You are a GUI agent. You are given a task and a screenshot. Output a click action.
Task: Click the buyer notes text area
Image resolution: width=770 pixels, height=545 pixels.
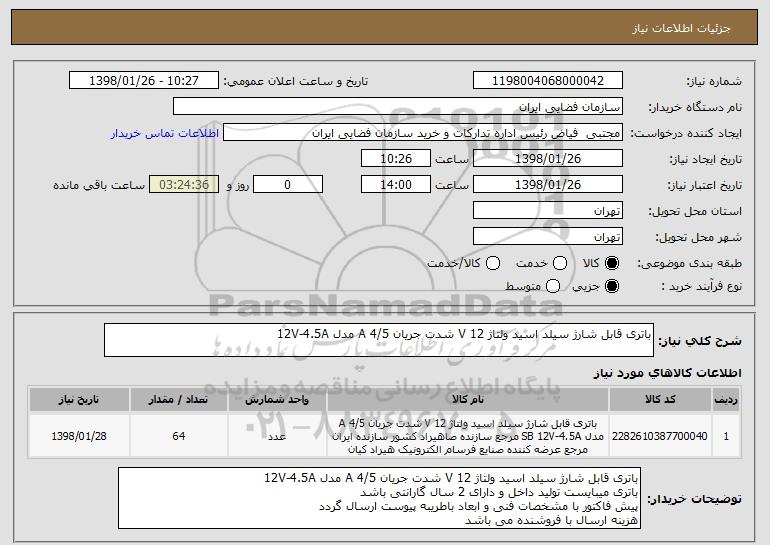point(380,498)
